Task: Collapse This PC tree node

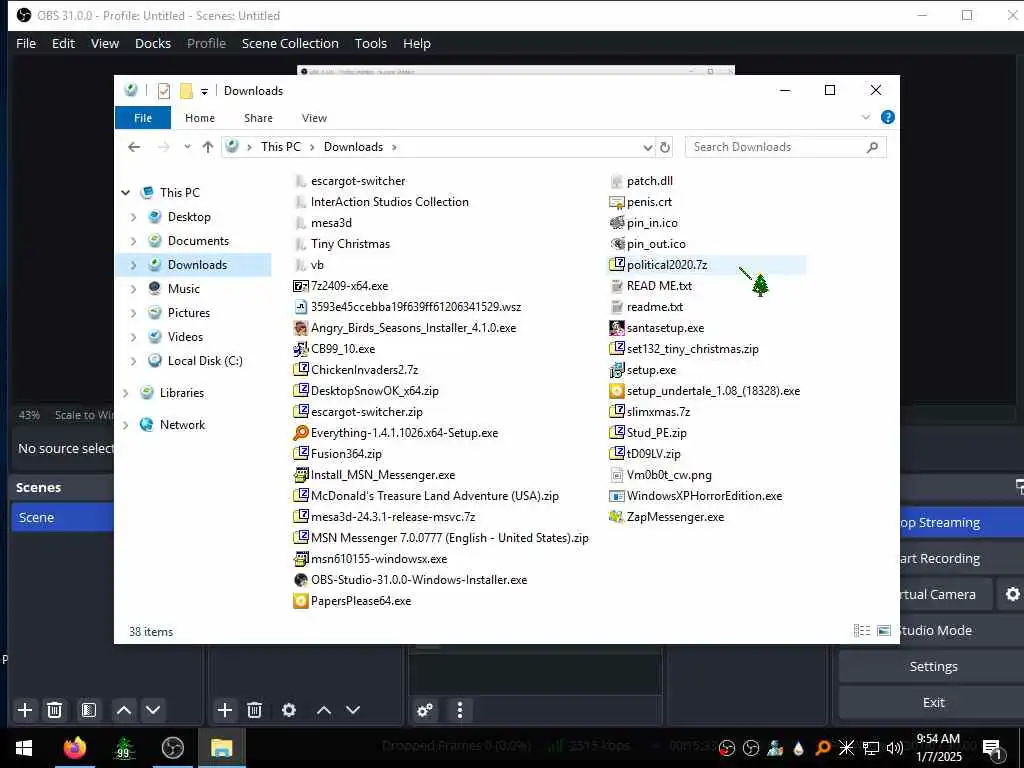Action: pos(125,193)
